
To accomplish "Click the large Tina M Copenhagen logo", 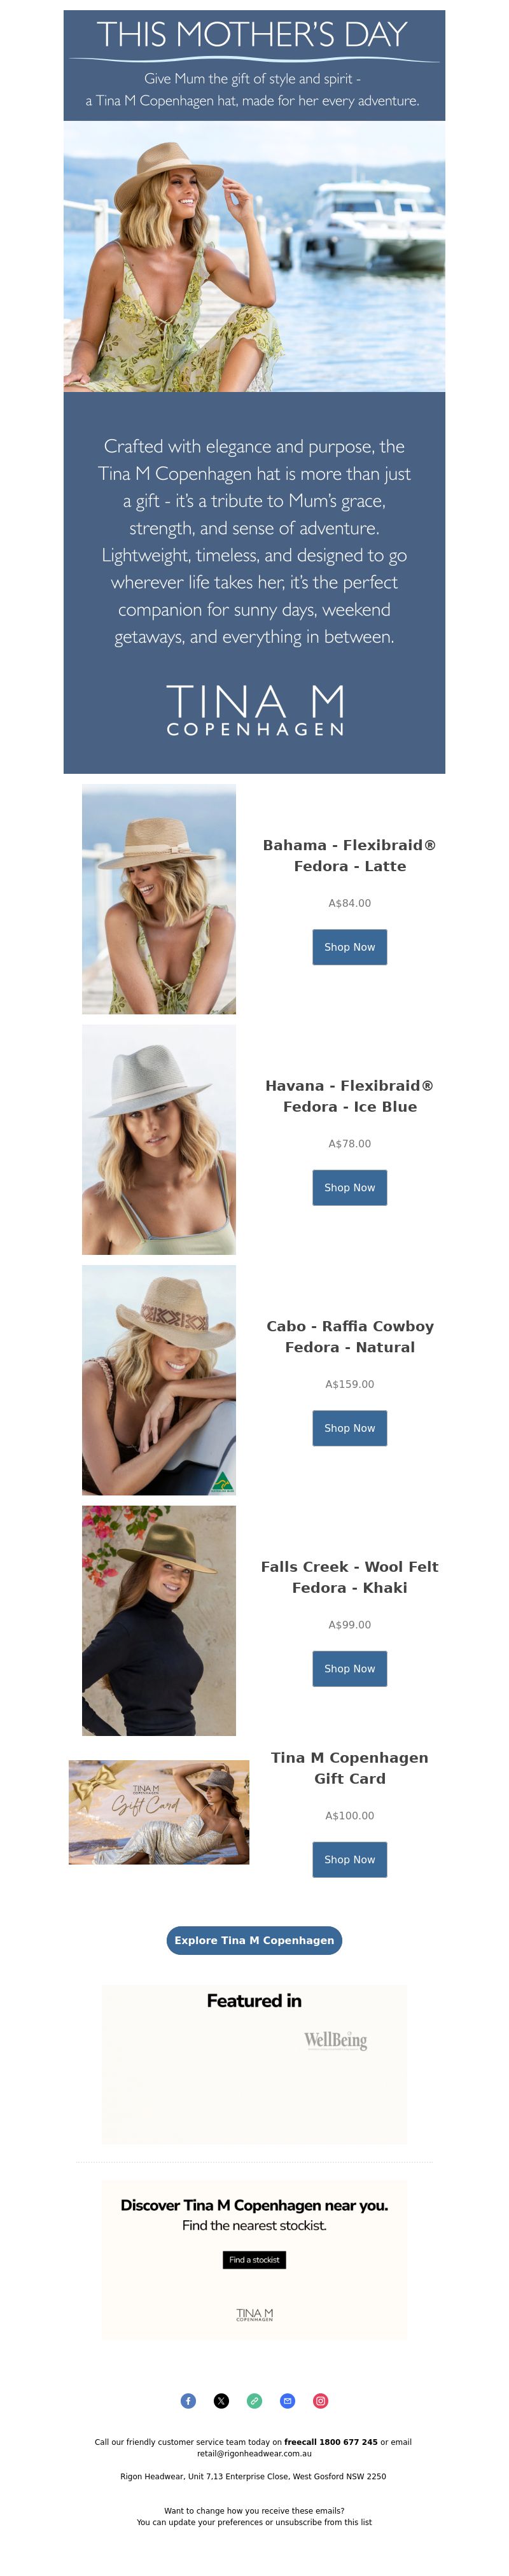I will (254, 710).
